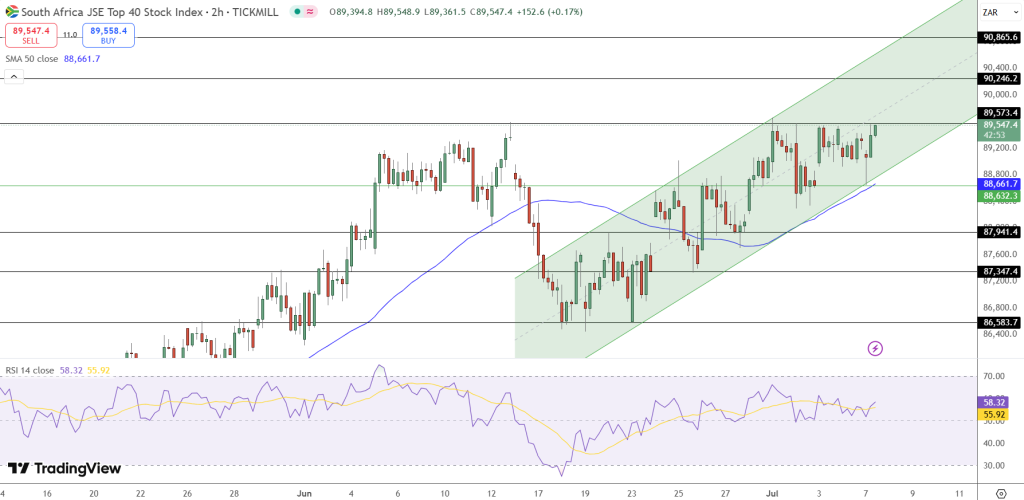The width and height of the screenshot is (1024, 500).
Task: Click the open value O89,394.8
Action: [352, 12]
